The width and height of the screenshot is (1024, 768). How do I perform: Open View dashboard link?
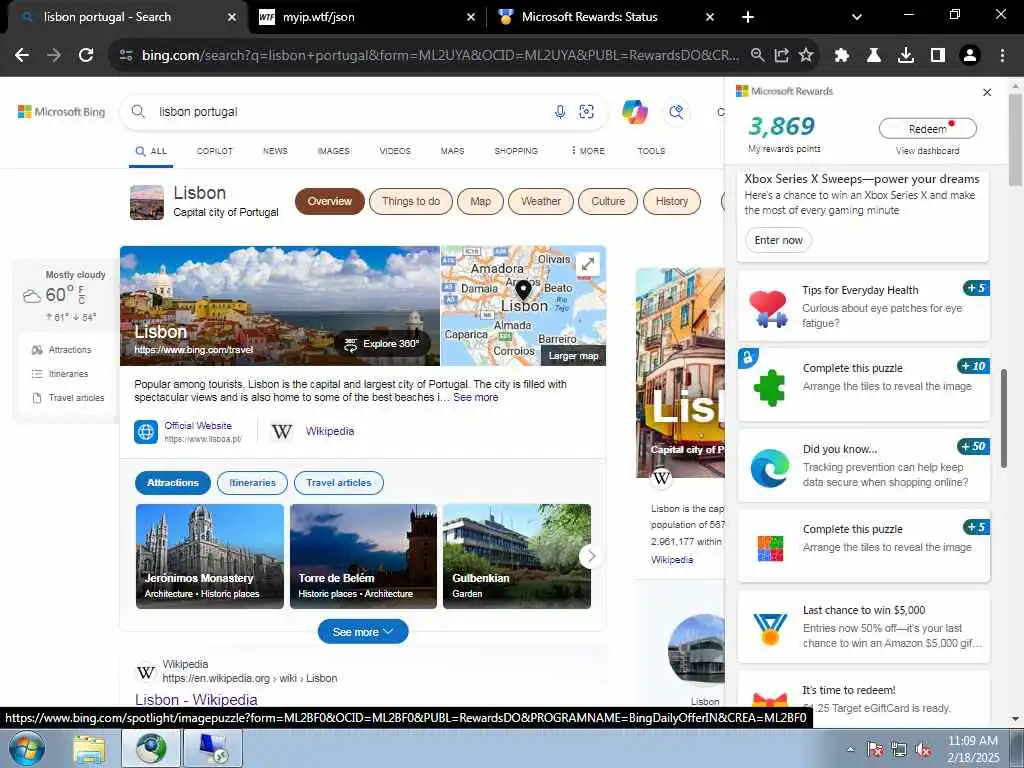927,151
